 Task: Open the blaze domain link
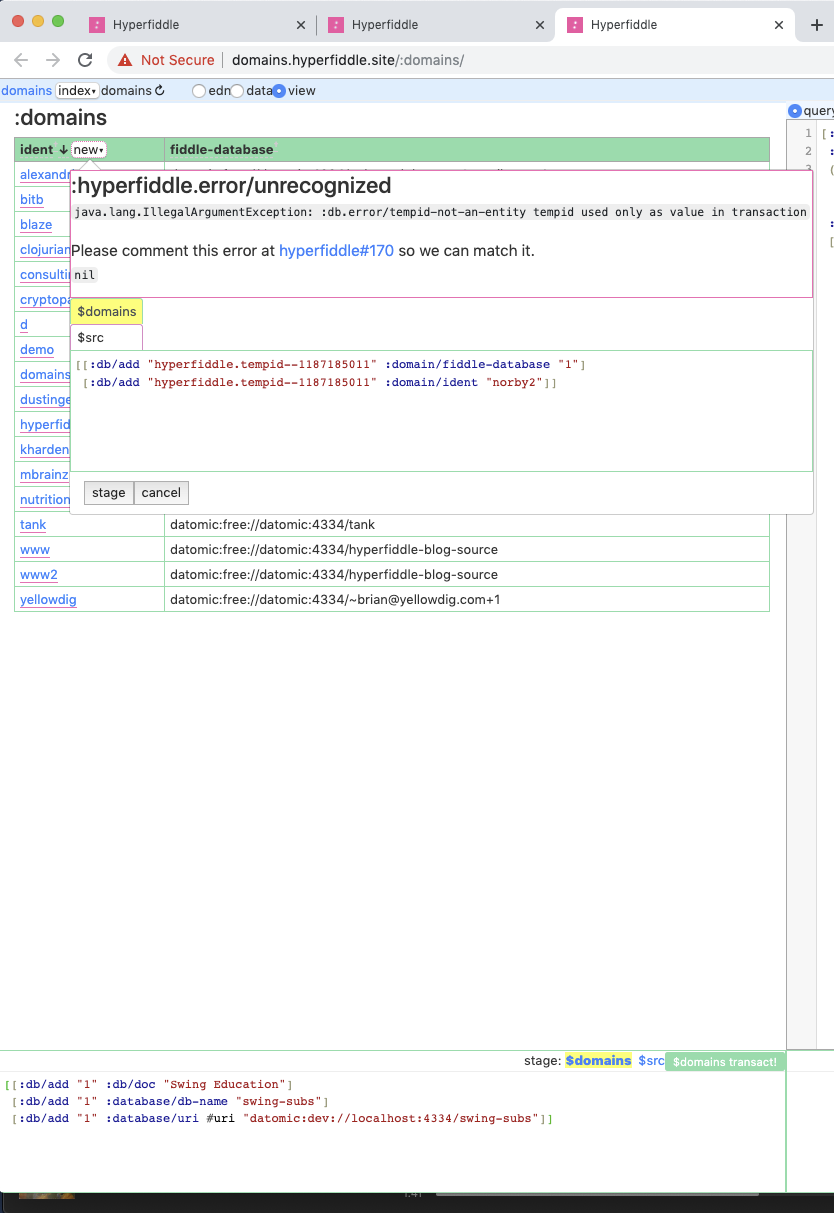tap(36, 225)
